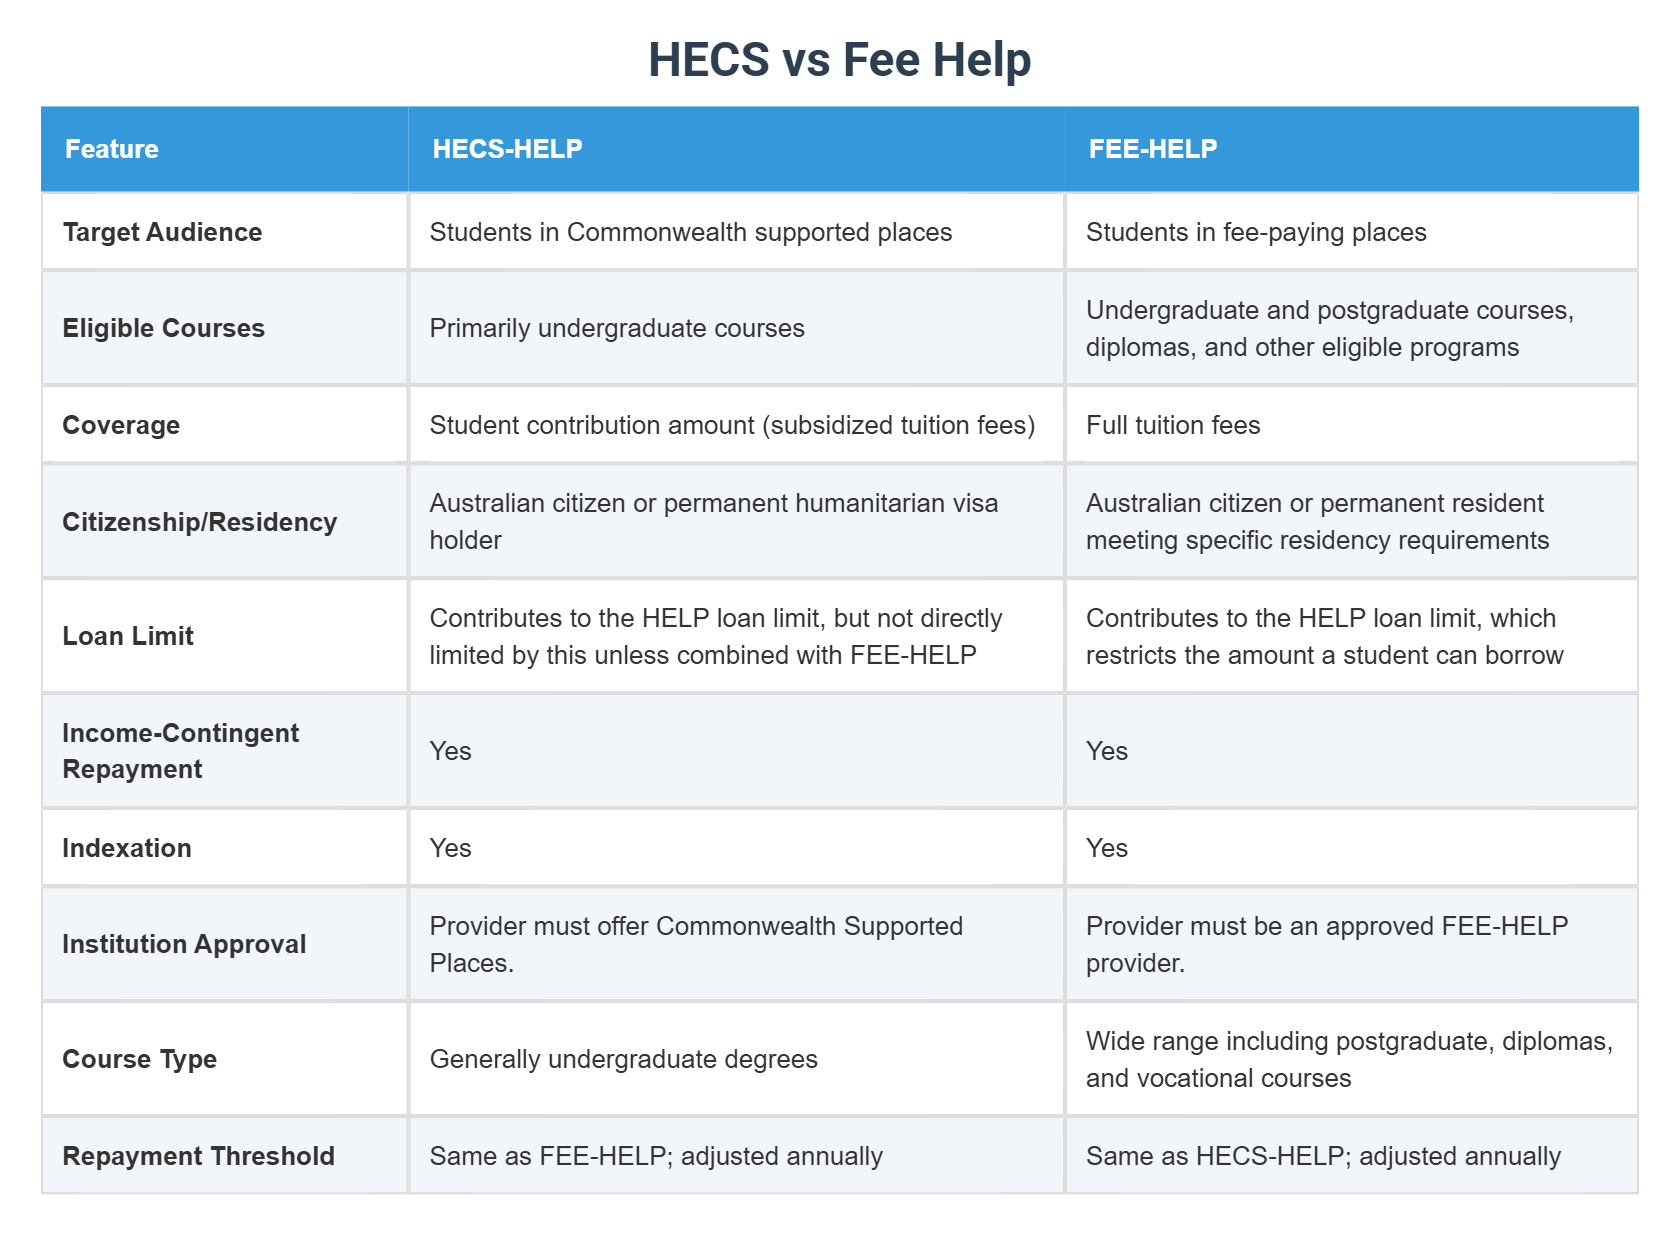Viewport: 1680px width, 1236px height.
Task: Select the Target Audience row label
Action: point(162,232)
